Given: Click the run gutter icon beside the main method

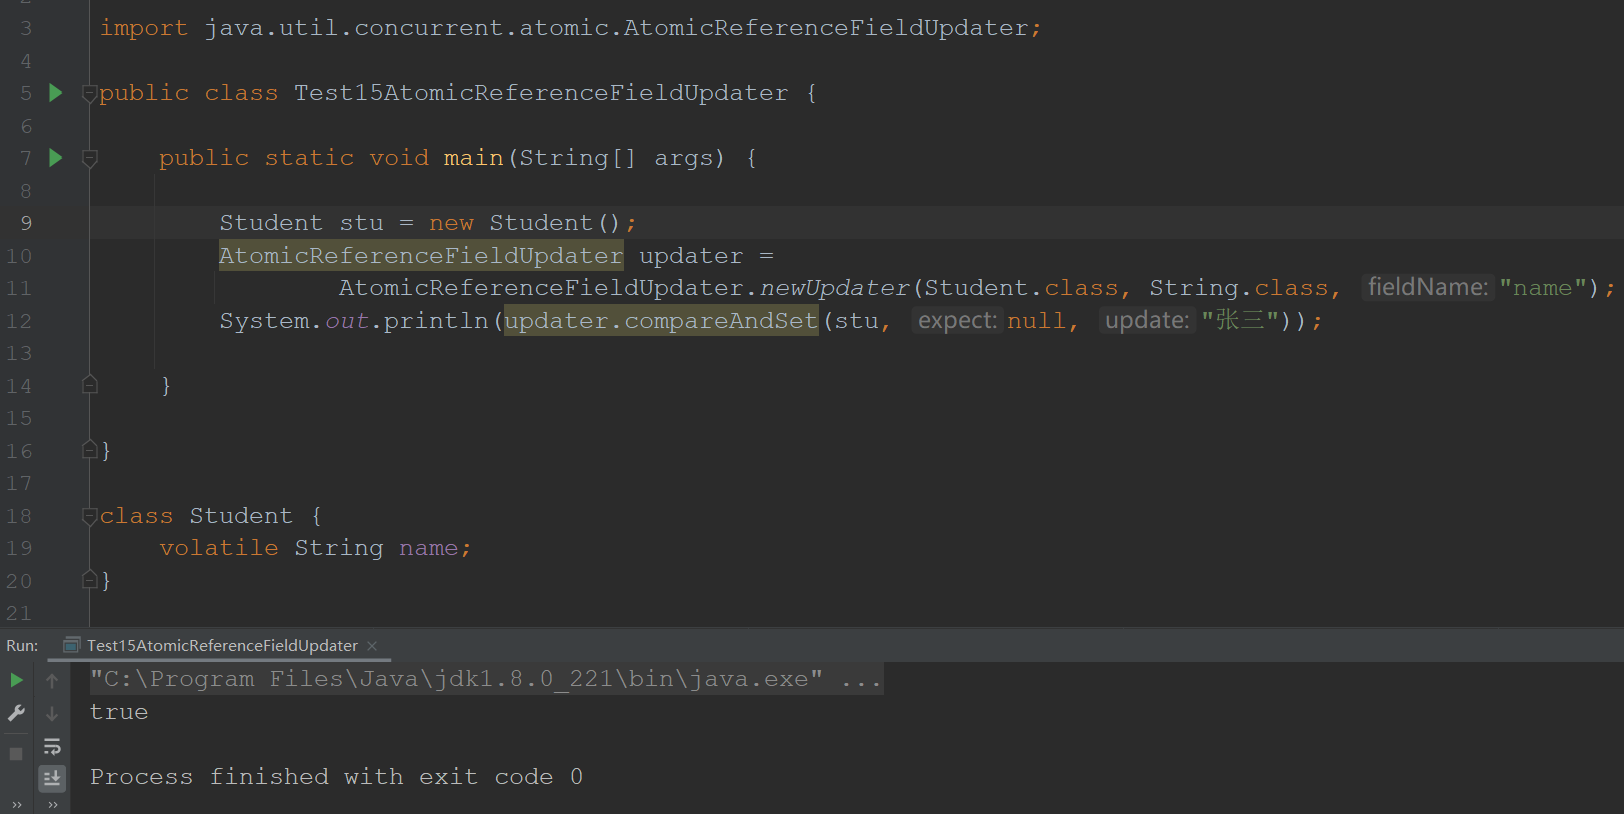Looking at the screenshot, I should (56, 158).
